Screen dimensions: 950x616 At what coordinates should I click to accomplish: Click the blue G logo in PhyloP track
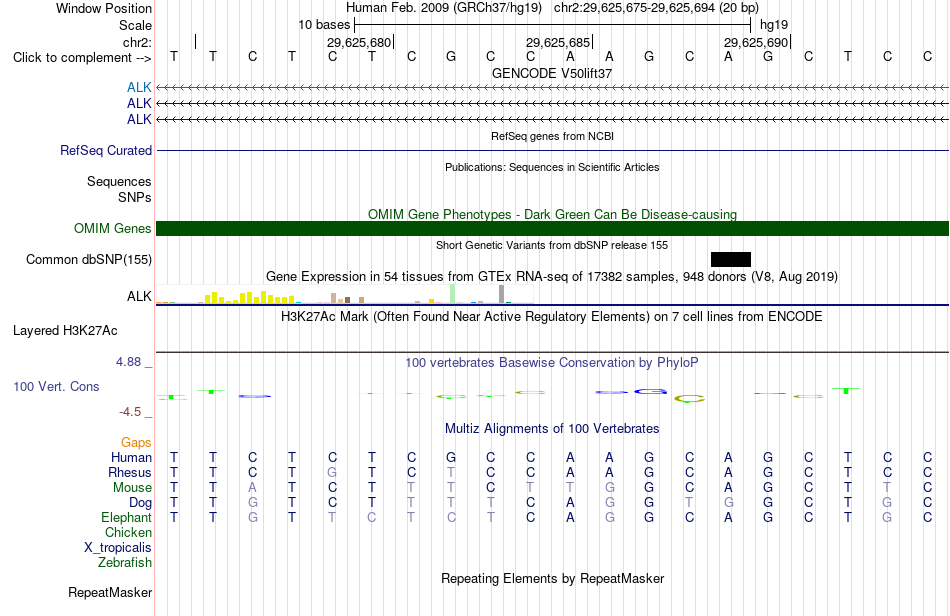(651, 392)
